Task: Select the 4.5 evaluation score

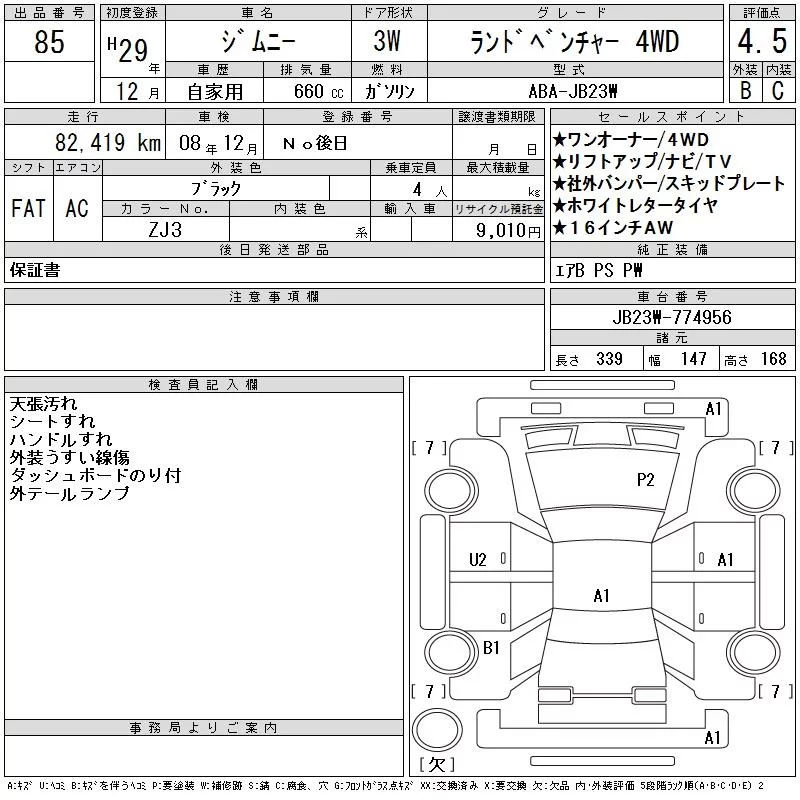Action: click(x=762, y=41)
